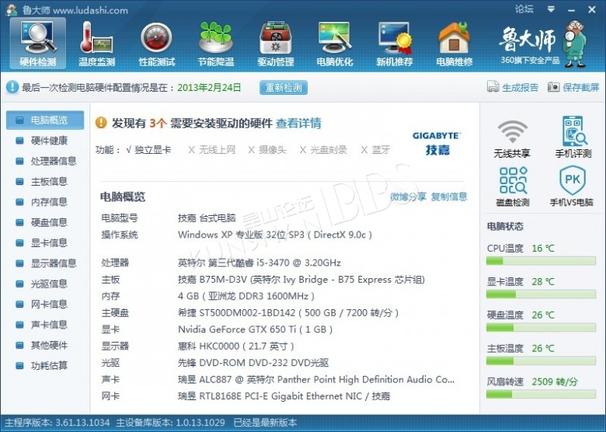Image resolution: width=606 pixels, height=432 pixels.
Task: Click the CPU温度 progress bar
Action: [541, 261]
